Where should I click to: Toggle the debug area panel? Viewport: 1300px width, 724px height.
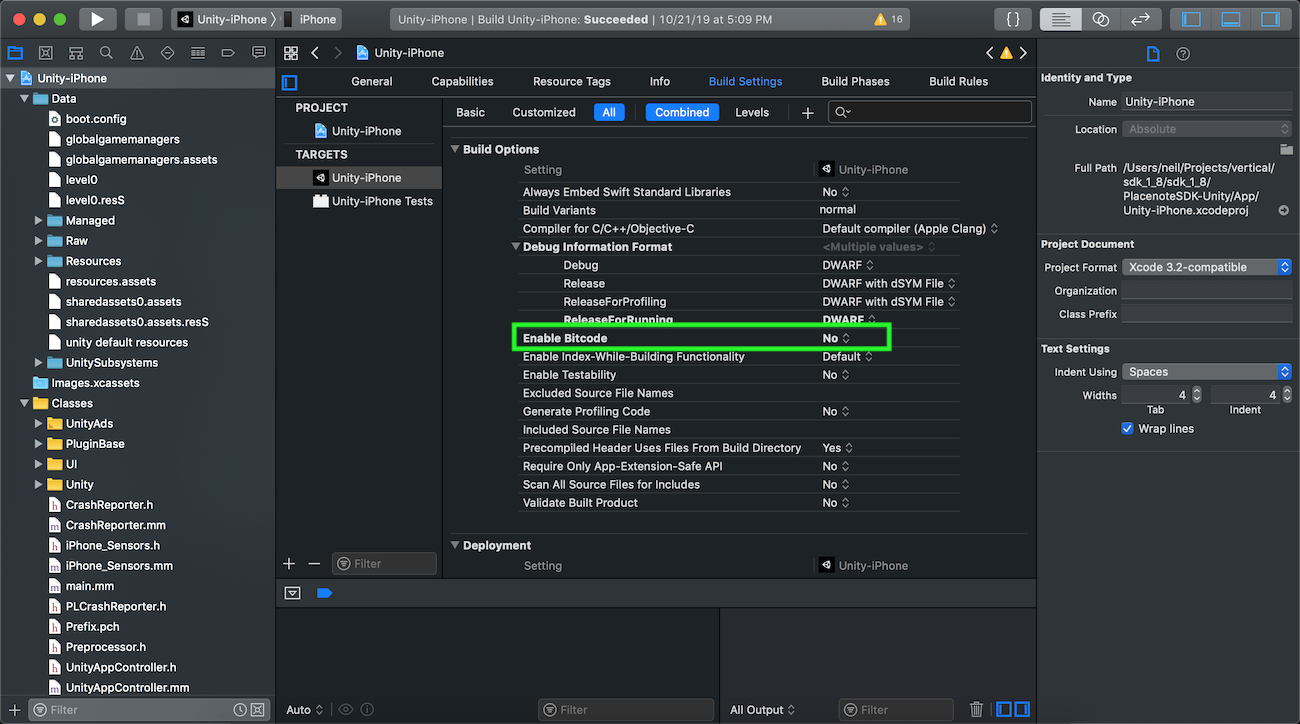pyautogui.click(x=1231, y=19)
